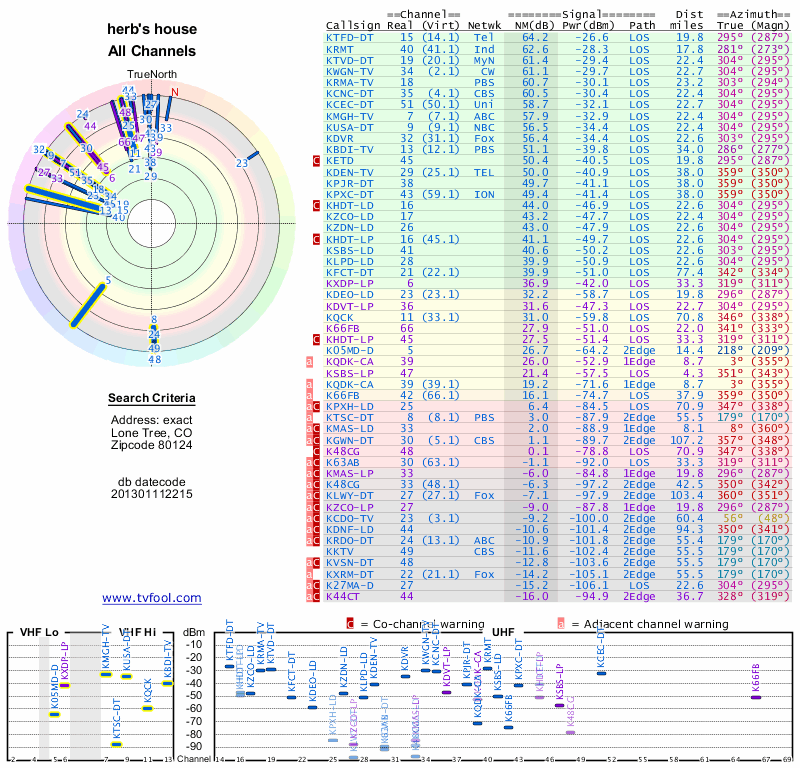This screenshot has height=768, width=800.
Task: Click the 64.2 noise margin value
Action: coord(535,38)
